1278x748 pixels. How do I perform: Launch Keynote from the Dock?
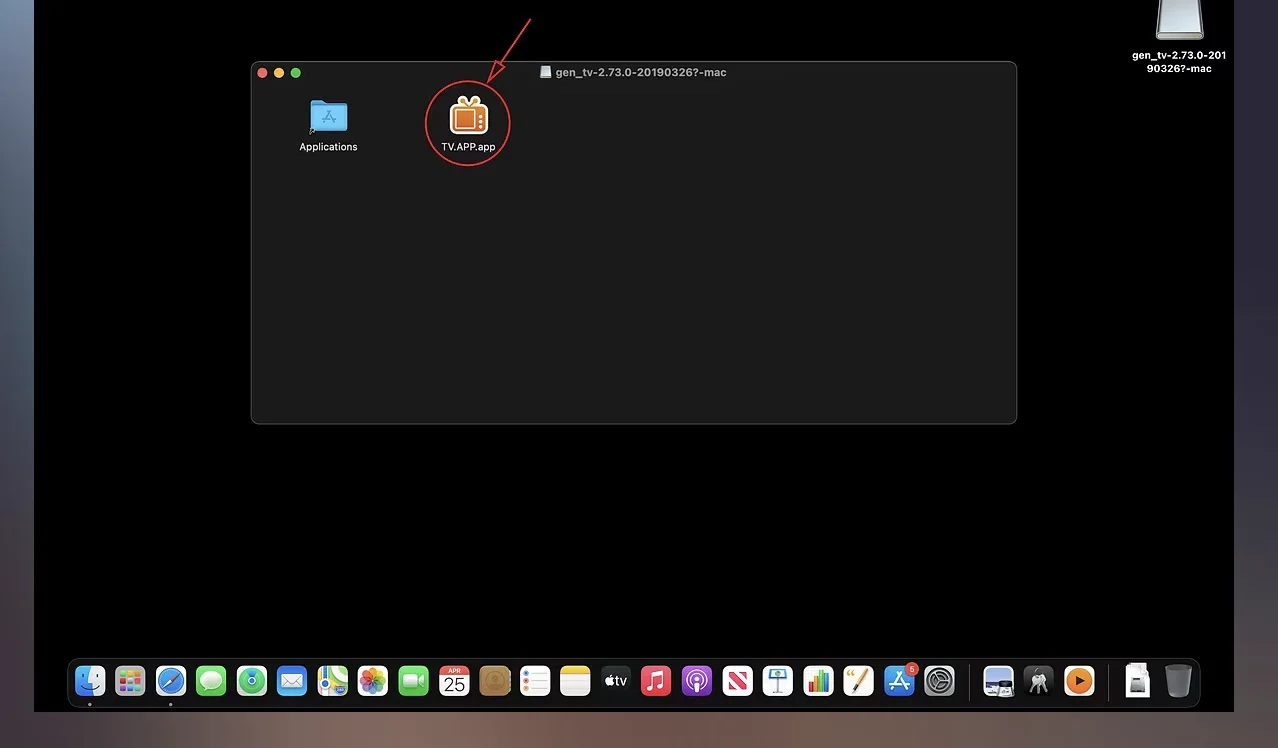tap(778, 681)
